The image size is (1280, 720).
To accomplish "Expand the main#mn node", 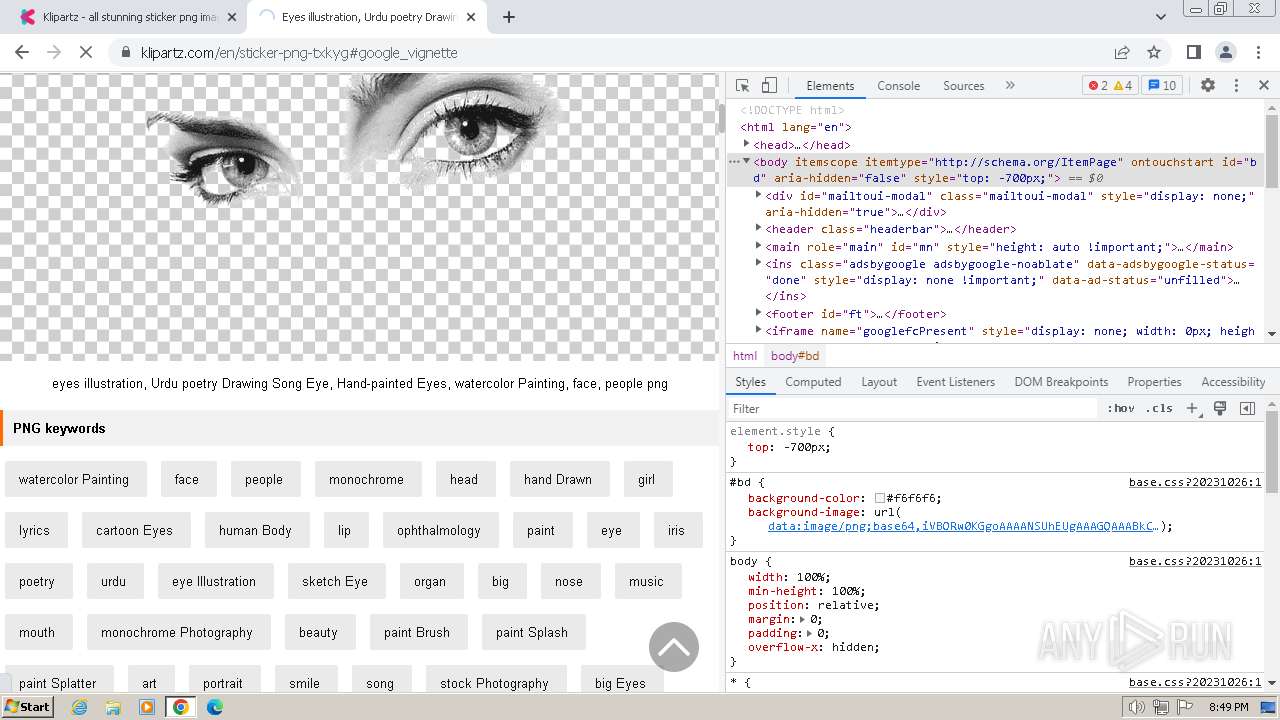I will [x=758, y=246].
